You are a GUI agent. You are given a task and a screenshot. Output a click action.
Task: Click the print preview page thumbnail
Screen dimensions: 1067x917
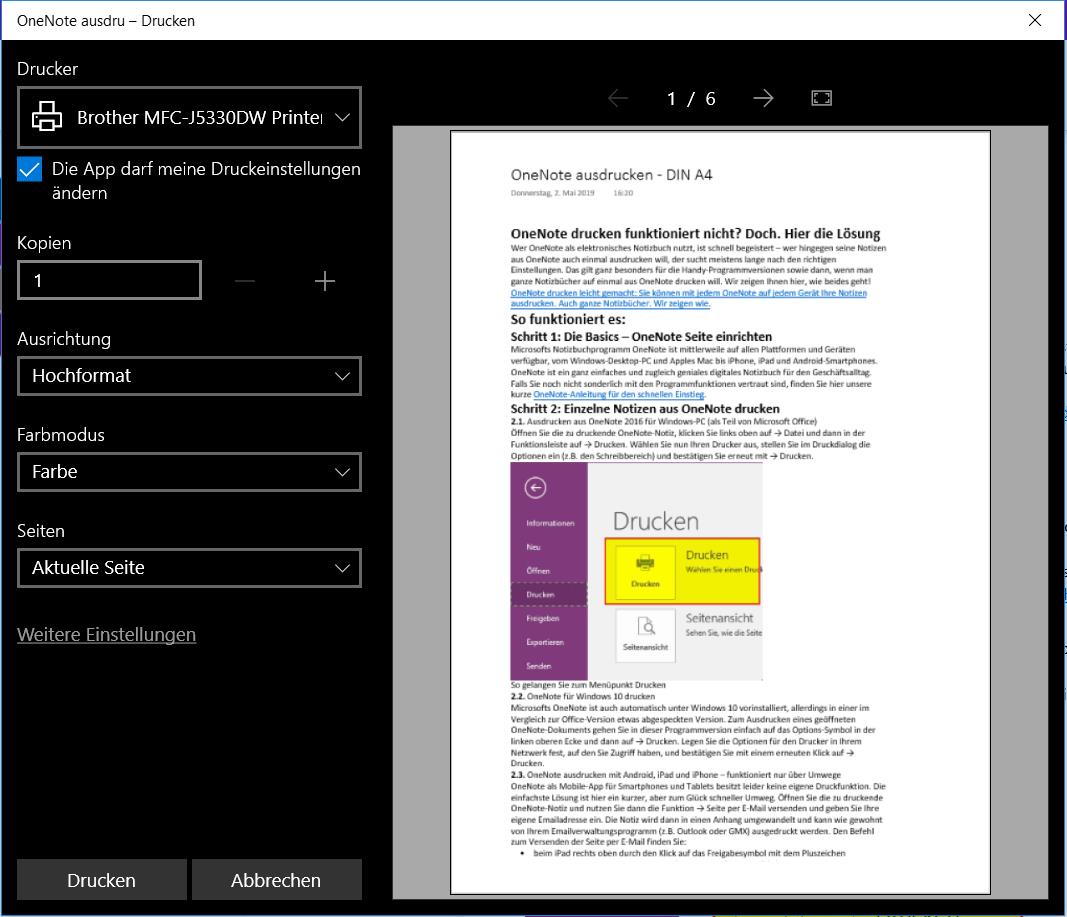(720, 513)
